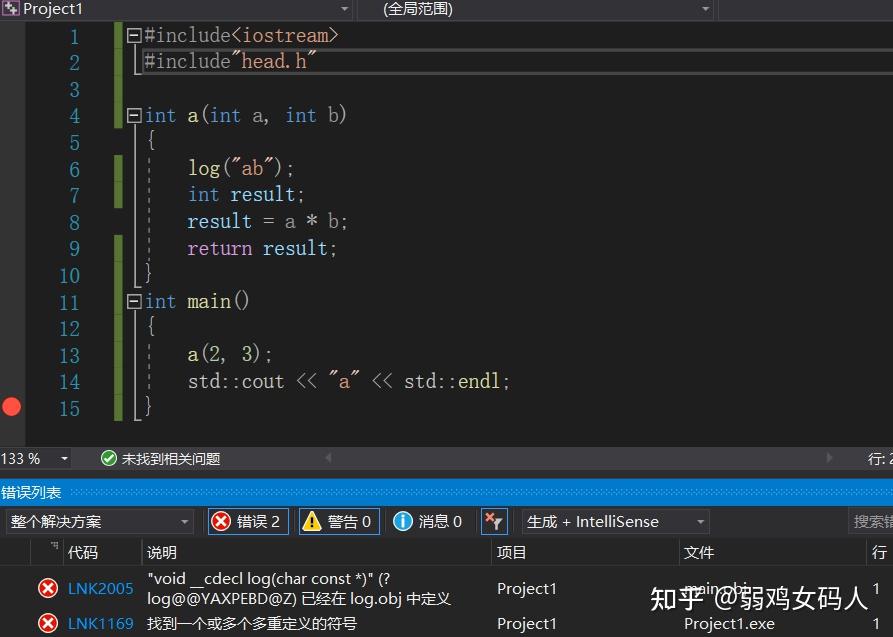Open the LNK2005 error code link
893x637 pixels.
coord(100,589)
